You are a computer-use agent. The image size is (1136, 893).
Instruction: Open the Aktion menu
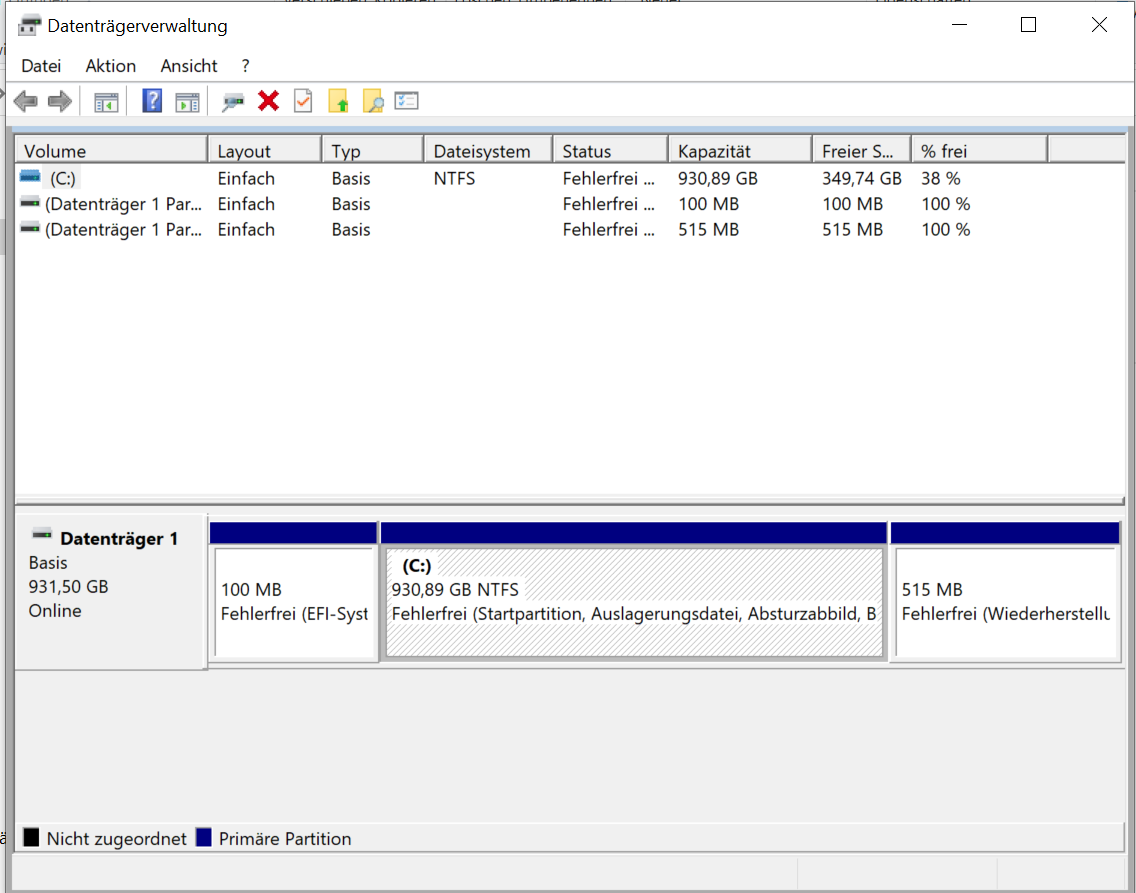[x=111, y=66]
